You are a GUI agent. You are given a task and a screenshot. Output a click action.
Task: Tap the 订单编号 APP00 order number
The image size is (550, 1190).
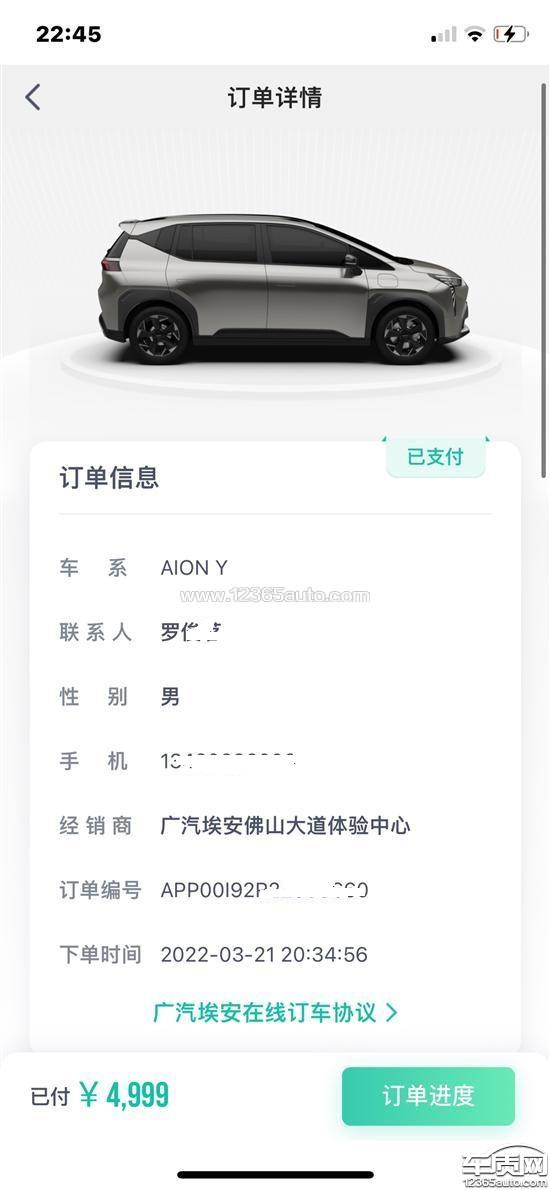(x=265, y=890)
